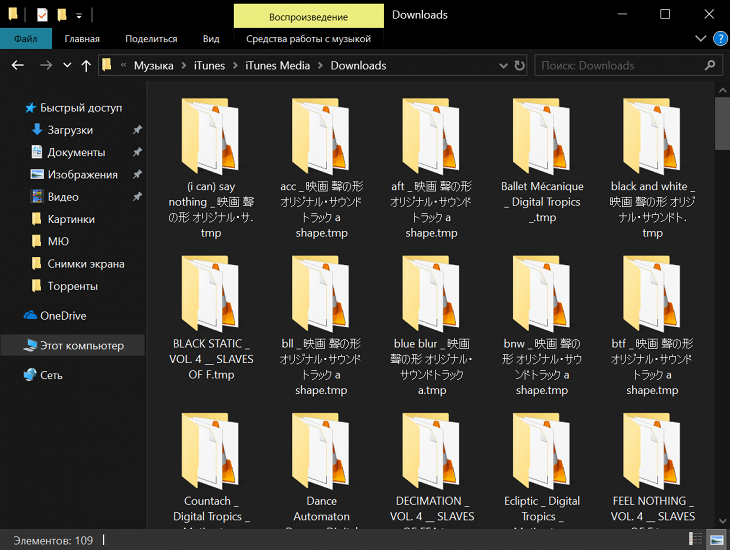730x550 pixels.
Task: Click the scrollbar down arrow
Action: click(722, 521)
